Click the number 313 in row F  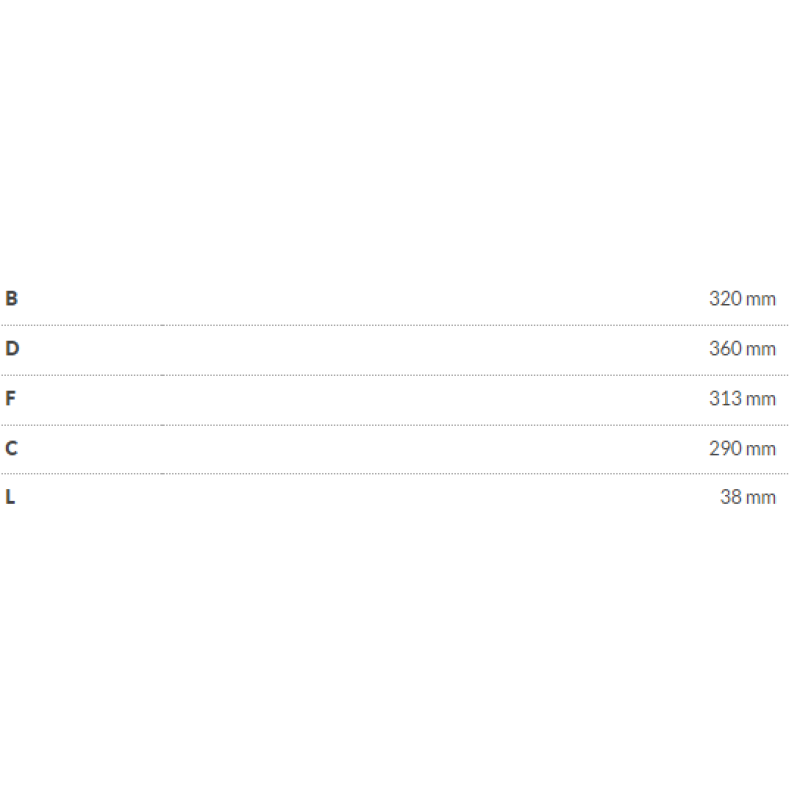(x=725, y=398)
